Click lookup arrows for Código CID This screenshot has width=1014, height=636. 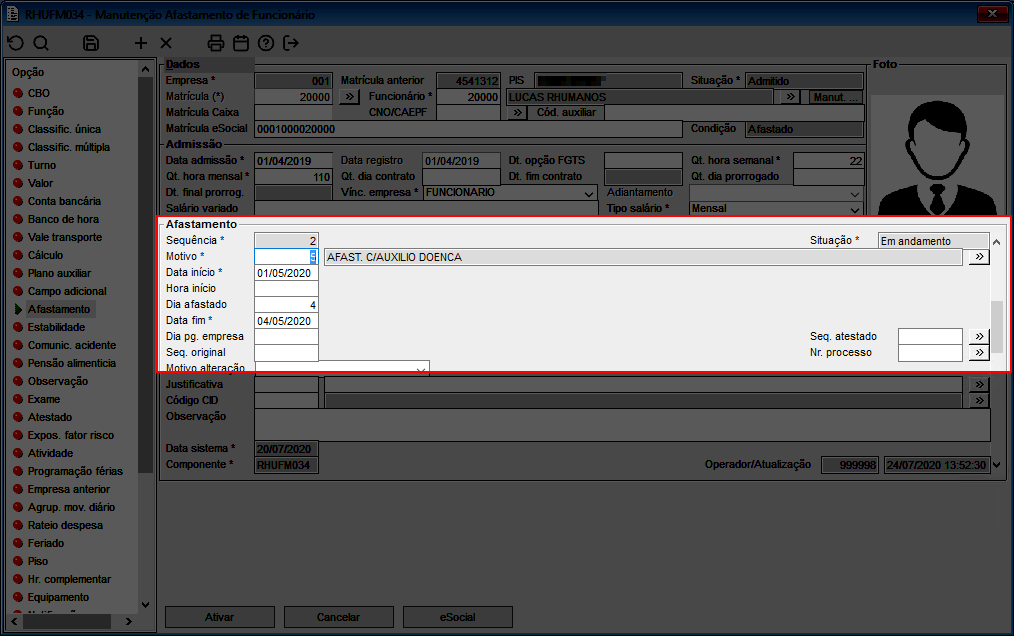(979, 400)
